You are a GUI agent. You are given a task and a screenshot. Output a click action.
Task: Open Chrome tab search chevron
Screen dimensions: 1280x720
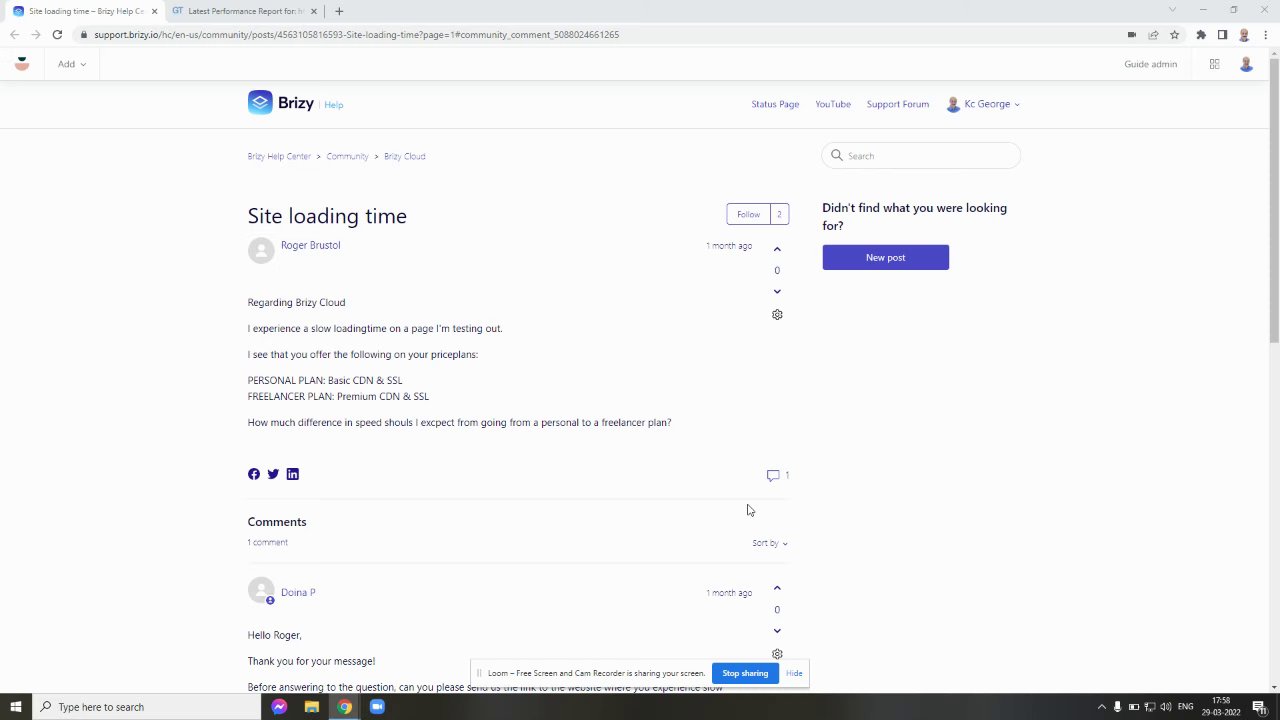(1173, 10)
